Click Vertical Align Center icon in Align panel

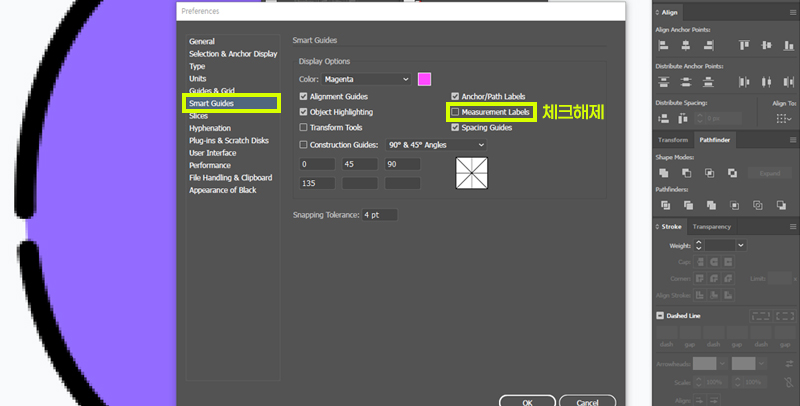pos(766,45)
